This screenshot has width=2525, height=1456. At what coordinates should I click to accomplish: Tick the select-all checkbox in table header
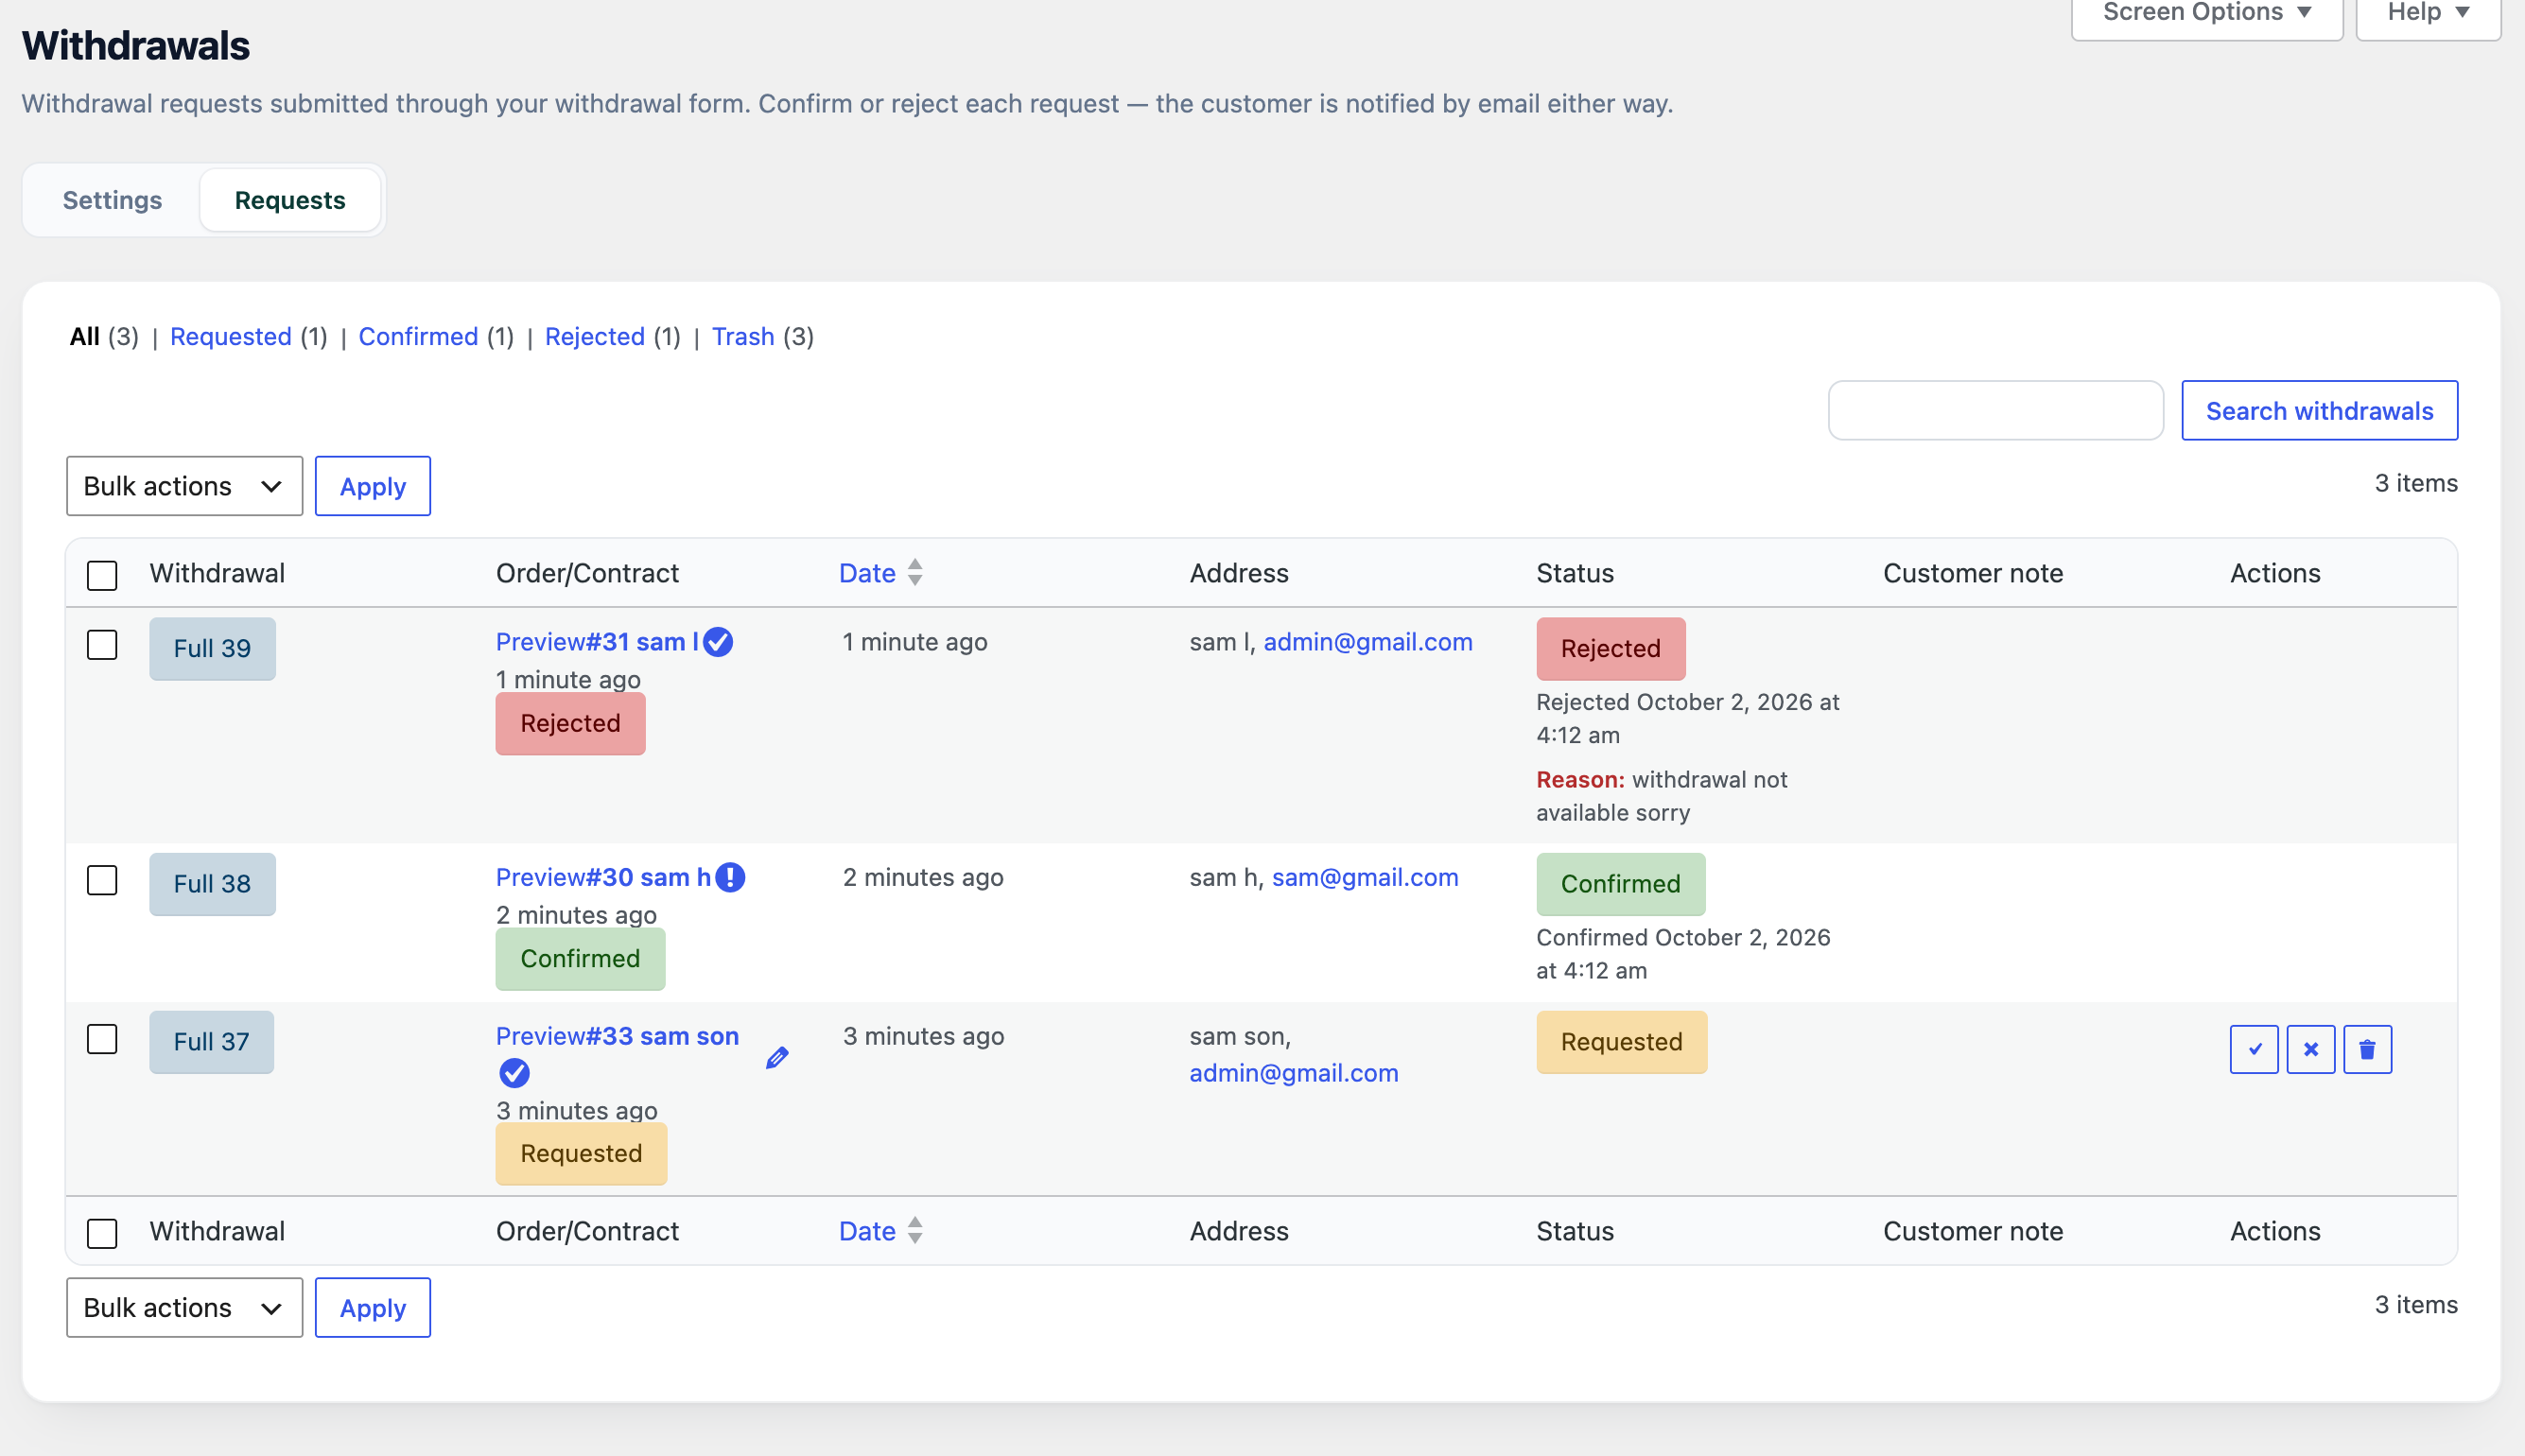pos(102,575)
